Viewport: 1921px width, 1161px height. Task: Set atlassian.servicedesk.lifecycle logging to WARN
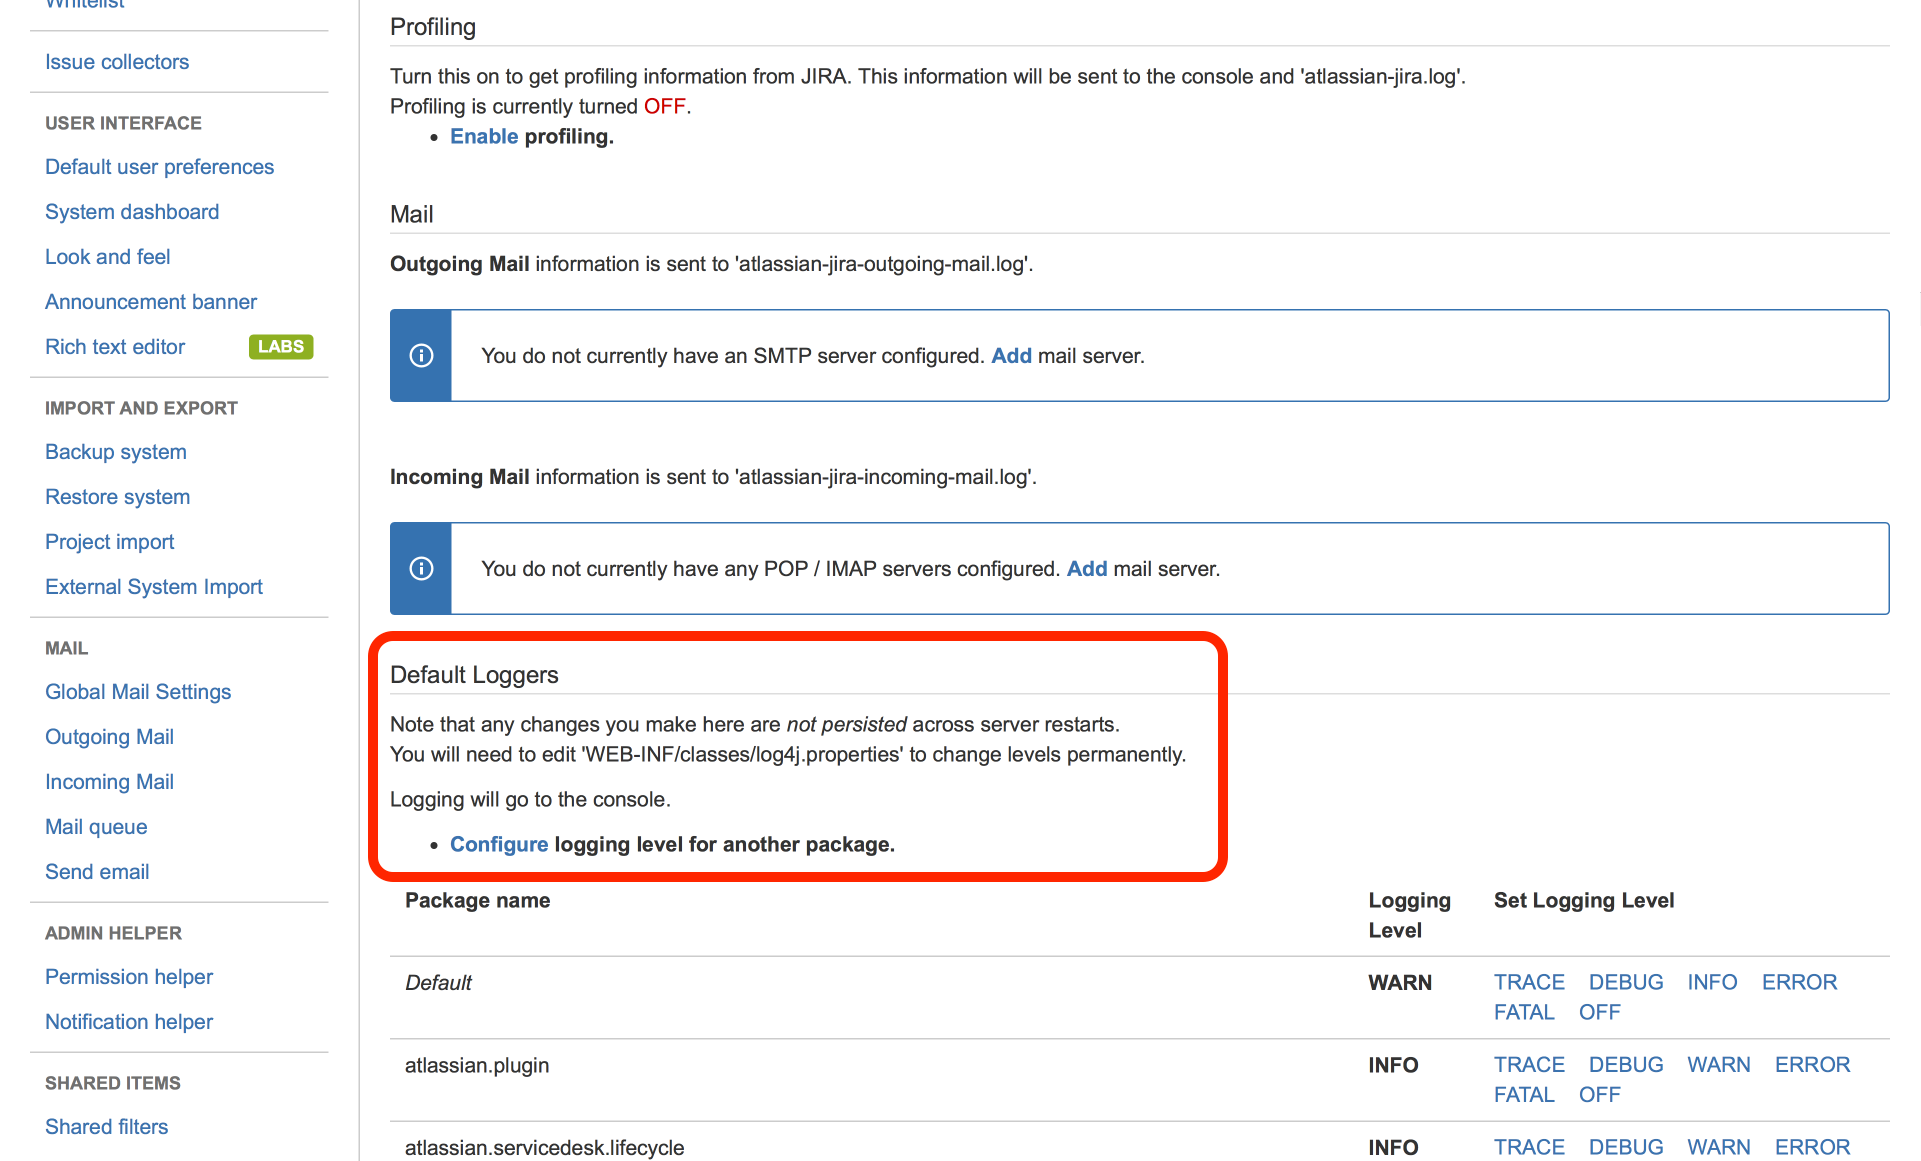pos(1718,1147)
